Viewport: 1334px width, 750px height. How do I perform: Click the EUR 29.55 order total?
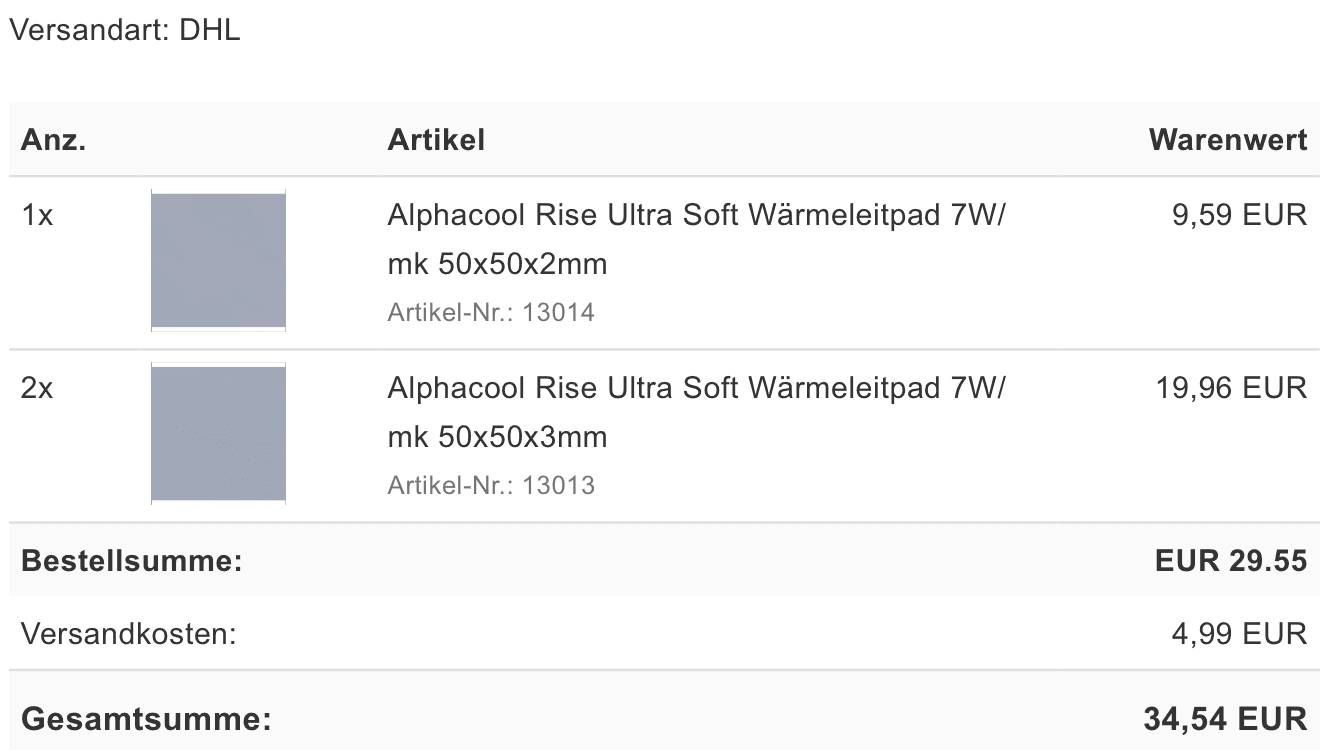point(1231,561)
